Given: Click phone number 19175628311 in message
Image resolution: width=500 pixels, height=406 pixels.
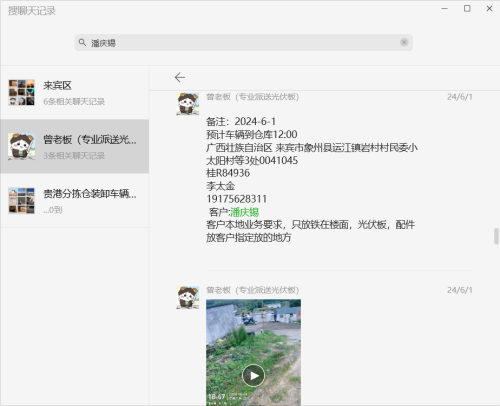Looking at the screenshot, I should pyautogui.click(x=237, y=199).
